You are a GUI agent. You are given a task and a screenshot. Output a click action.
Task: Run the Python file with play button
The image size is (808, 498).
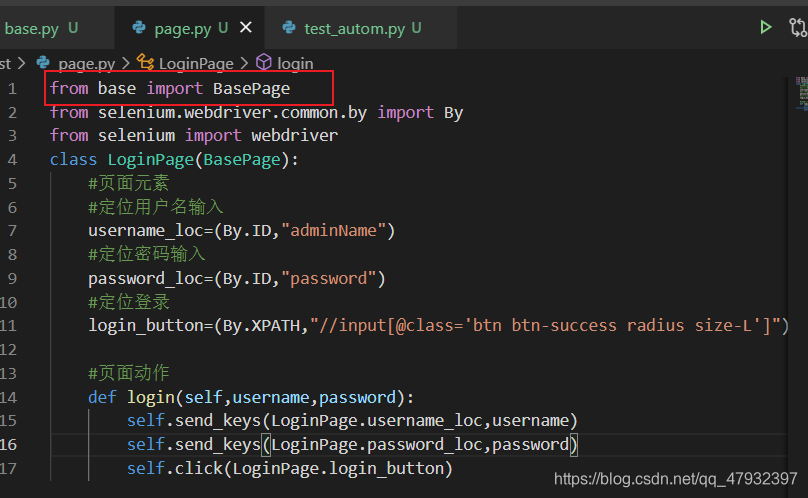click(766, 27)
